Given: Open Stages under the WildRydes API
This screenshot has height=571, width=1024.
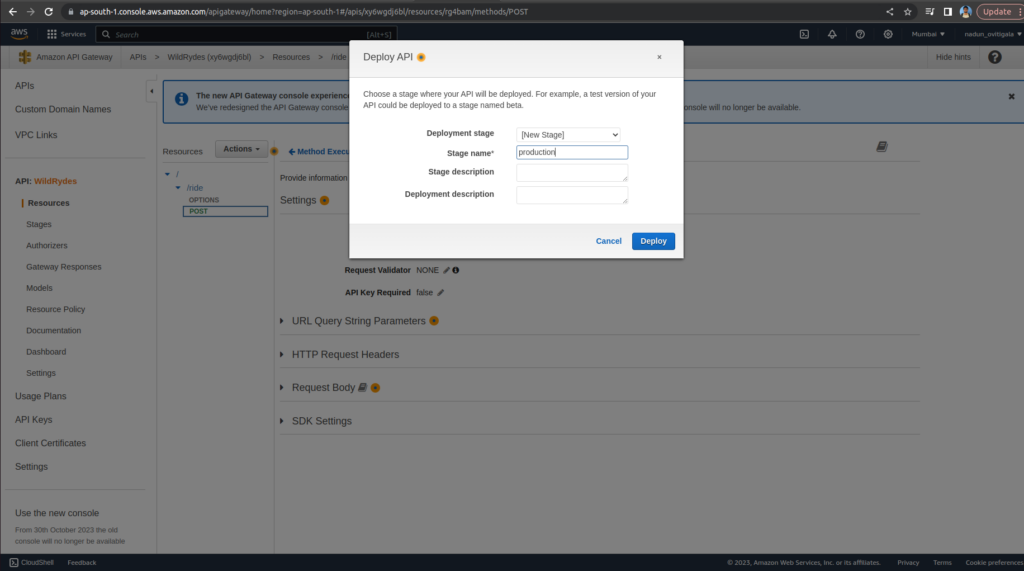Looking at the screenshot, I should (39, 224).
